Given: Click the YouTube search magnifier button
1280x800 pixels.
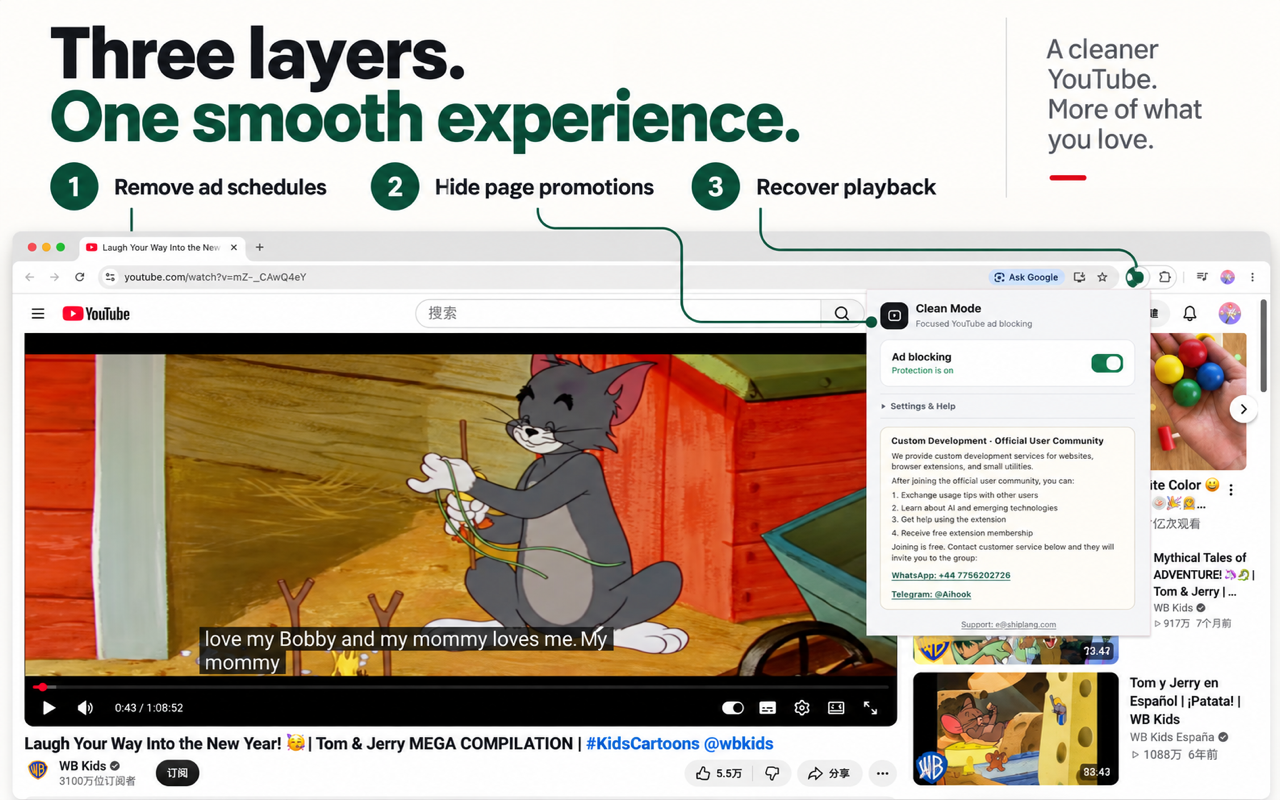Looking at the screenshot, I should click(x=842, y=313).
